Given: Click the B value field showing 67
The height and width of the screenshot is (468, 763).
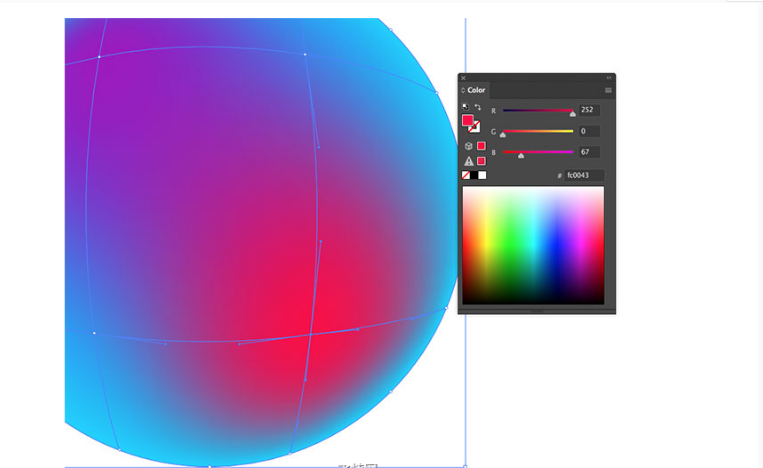Looking at the screenshot, I should [x=589, y=152].
